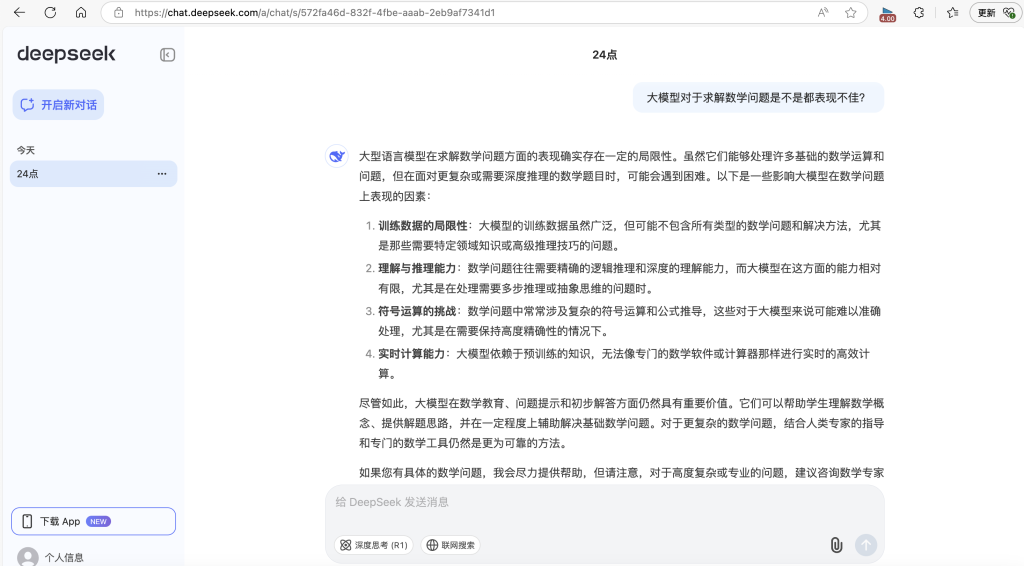Screen dimensions: 1024x566
Task: Click the 今天 section label
Action: [26, 150]
